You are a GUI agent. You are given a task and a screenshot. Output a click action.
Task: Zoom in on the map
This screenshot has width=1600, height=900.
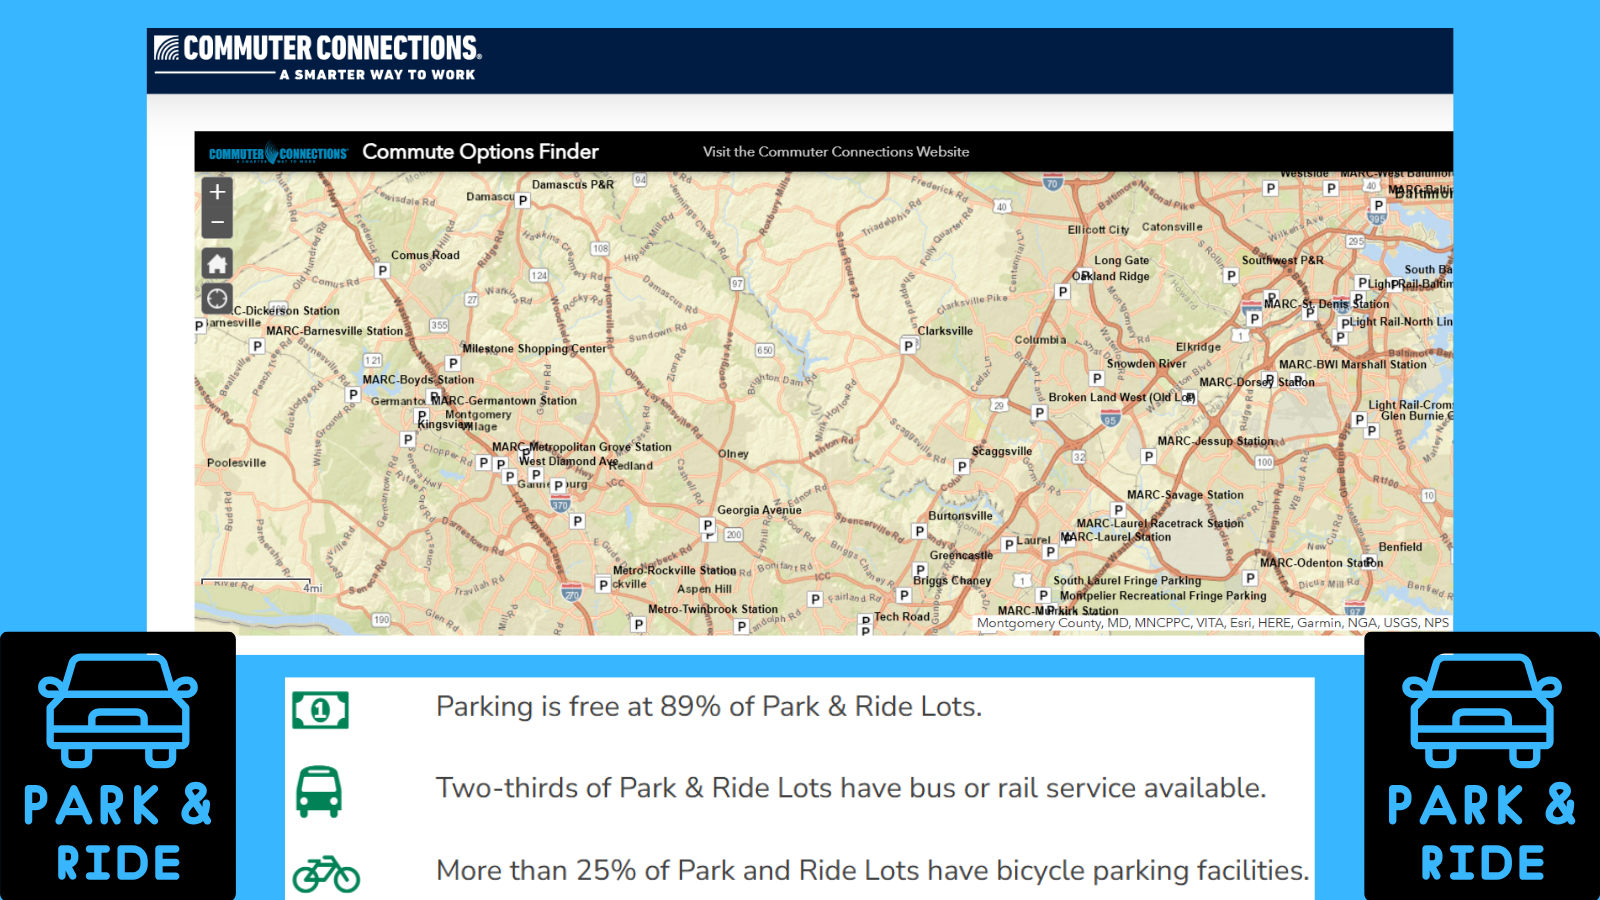coord(217,191)
